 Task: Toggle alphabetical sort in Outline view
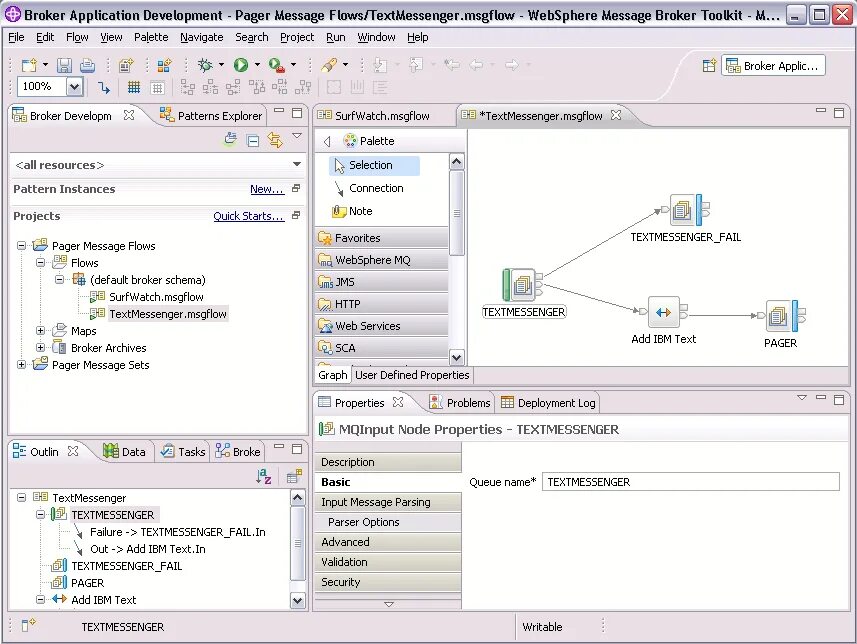coord(263,476)
